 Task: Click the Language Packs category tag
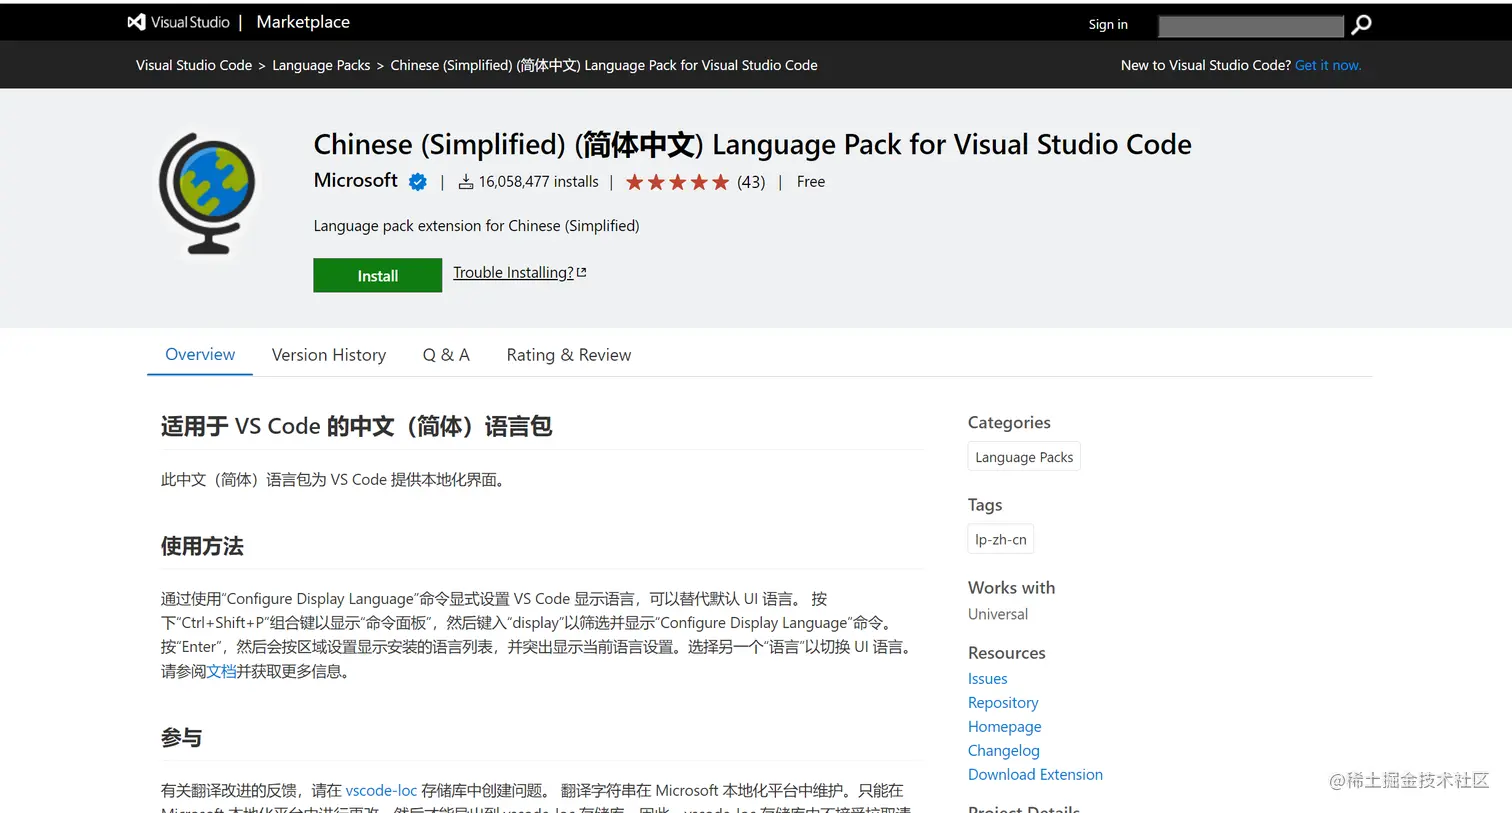[1024, 457]
